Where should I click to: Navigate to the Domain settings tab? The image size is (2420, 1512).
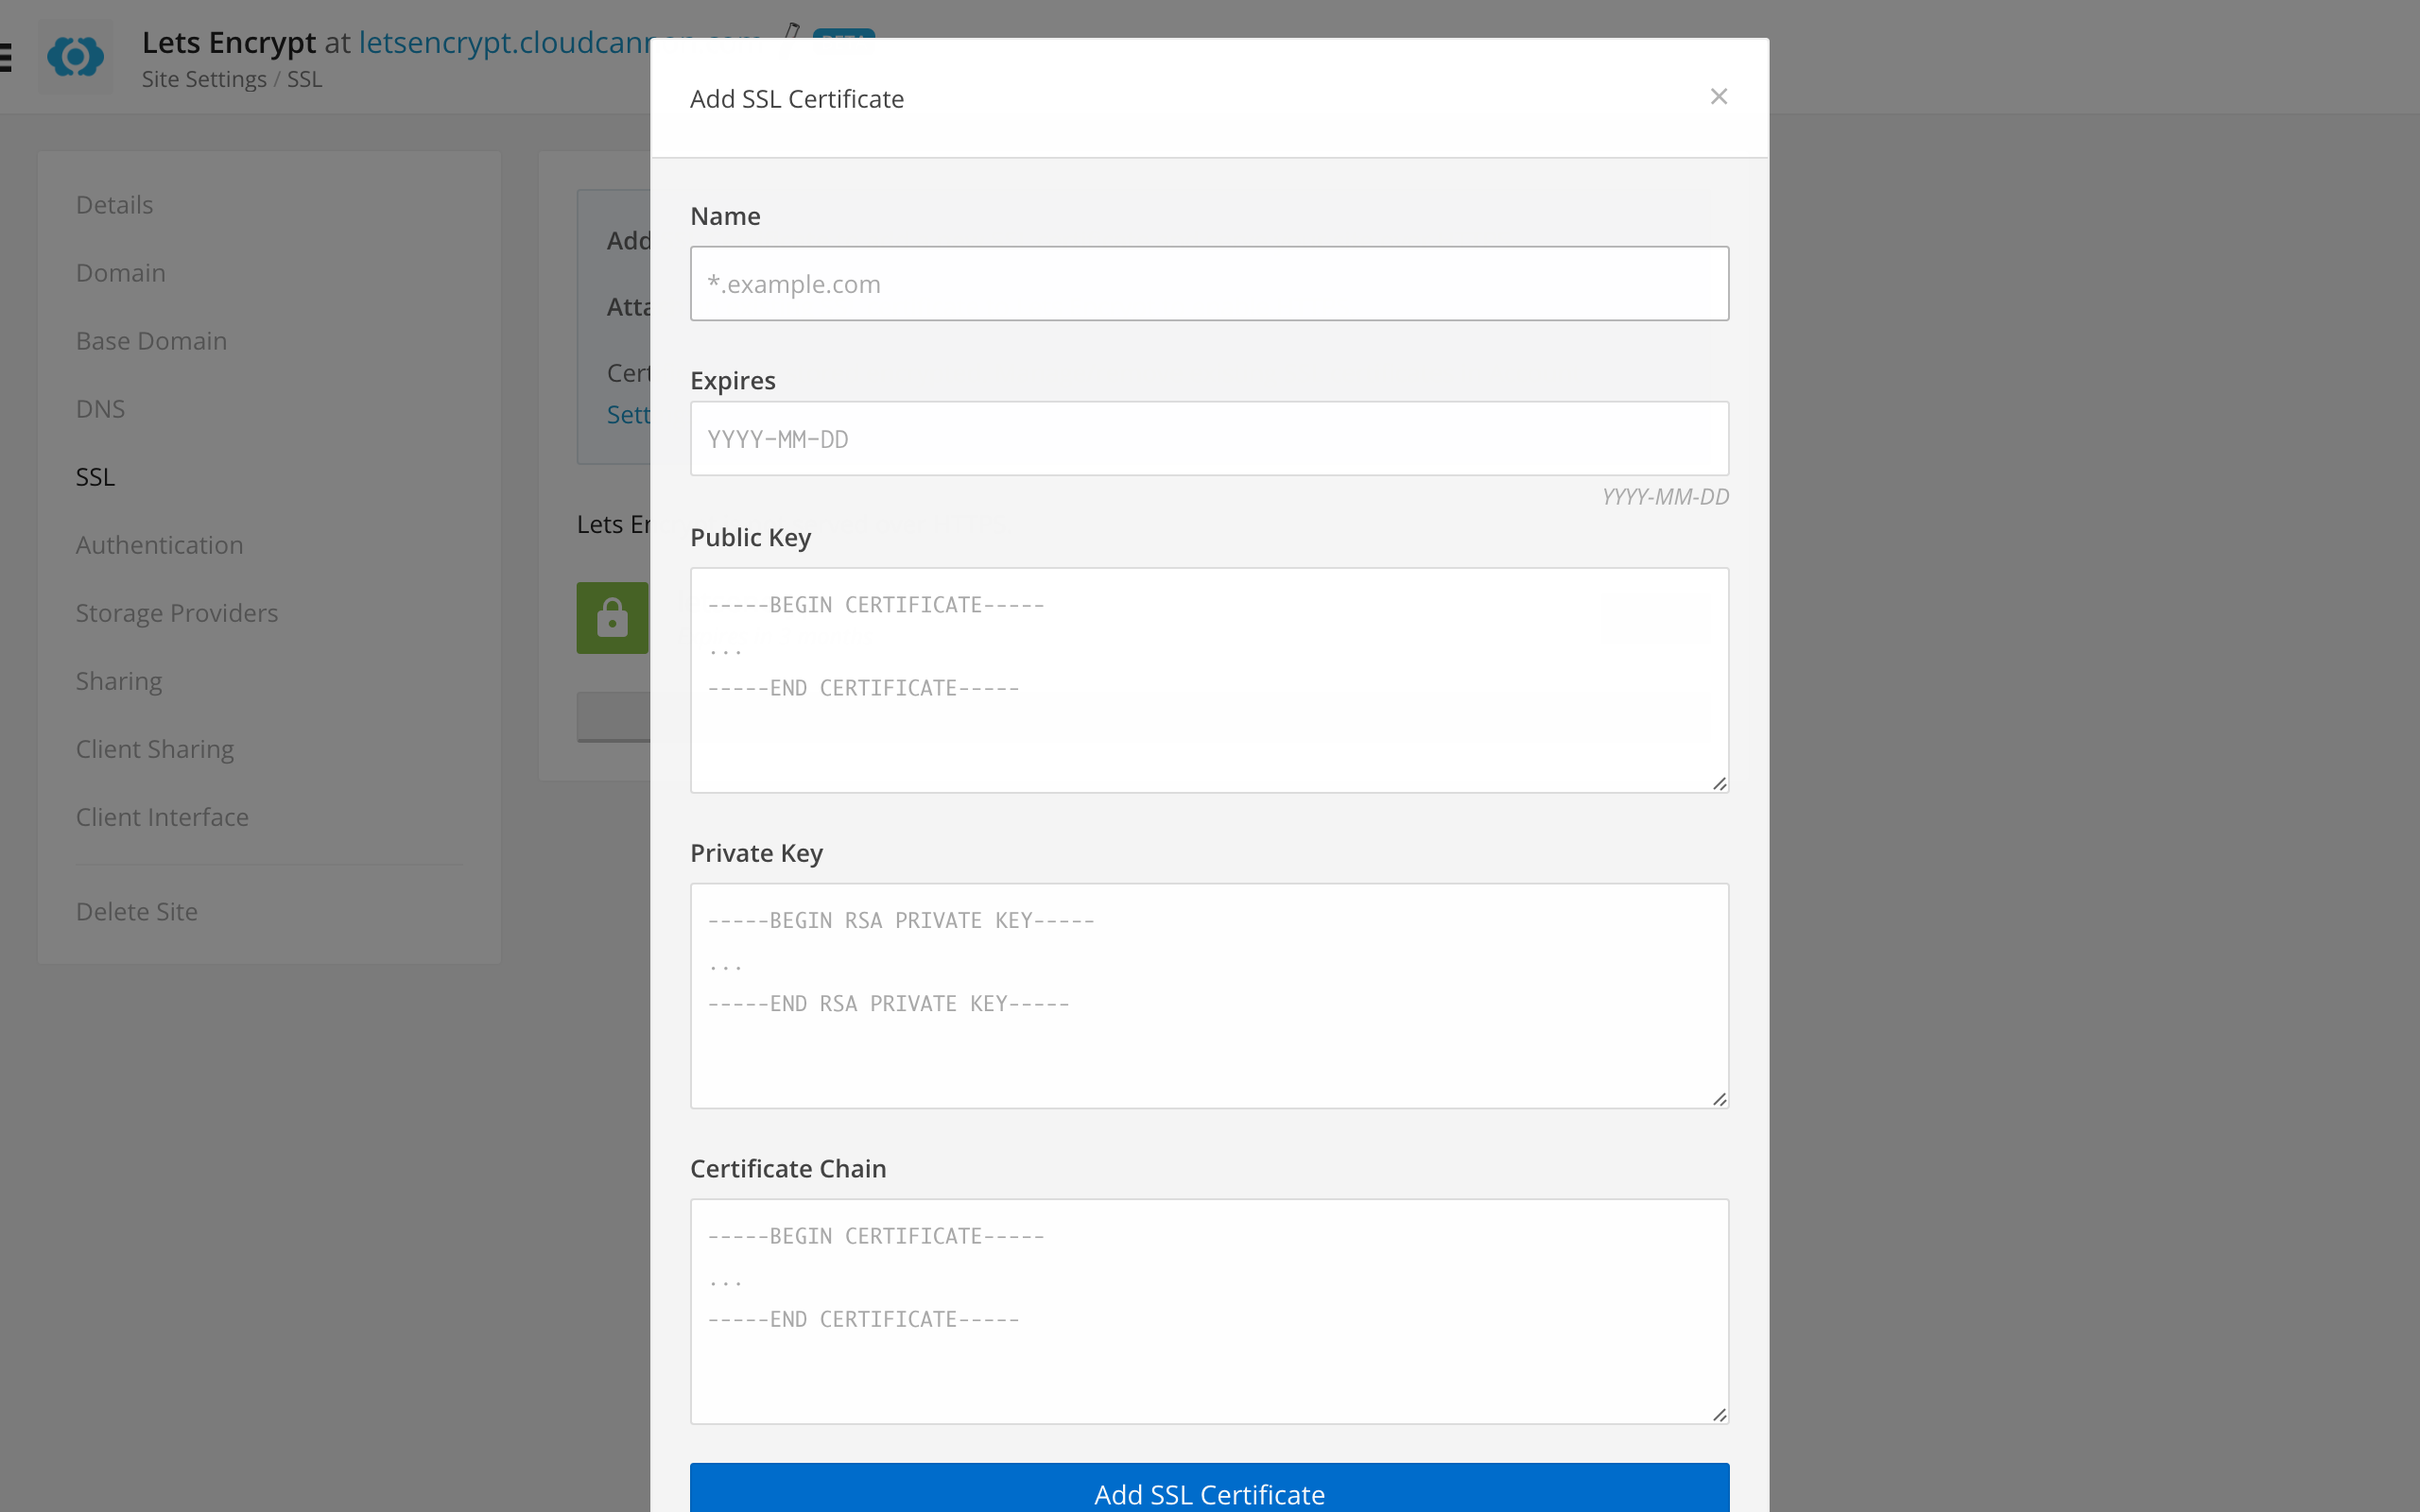[x=118, y=270]
